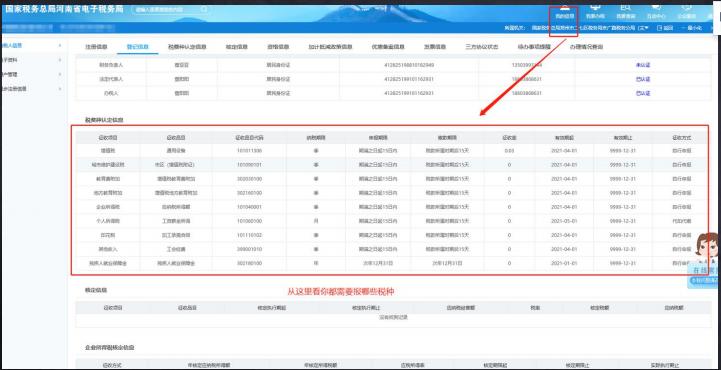Open the 互动中心 top navigation icon

click(656, 11)
